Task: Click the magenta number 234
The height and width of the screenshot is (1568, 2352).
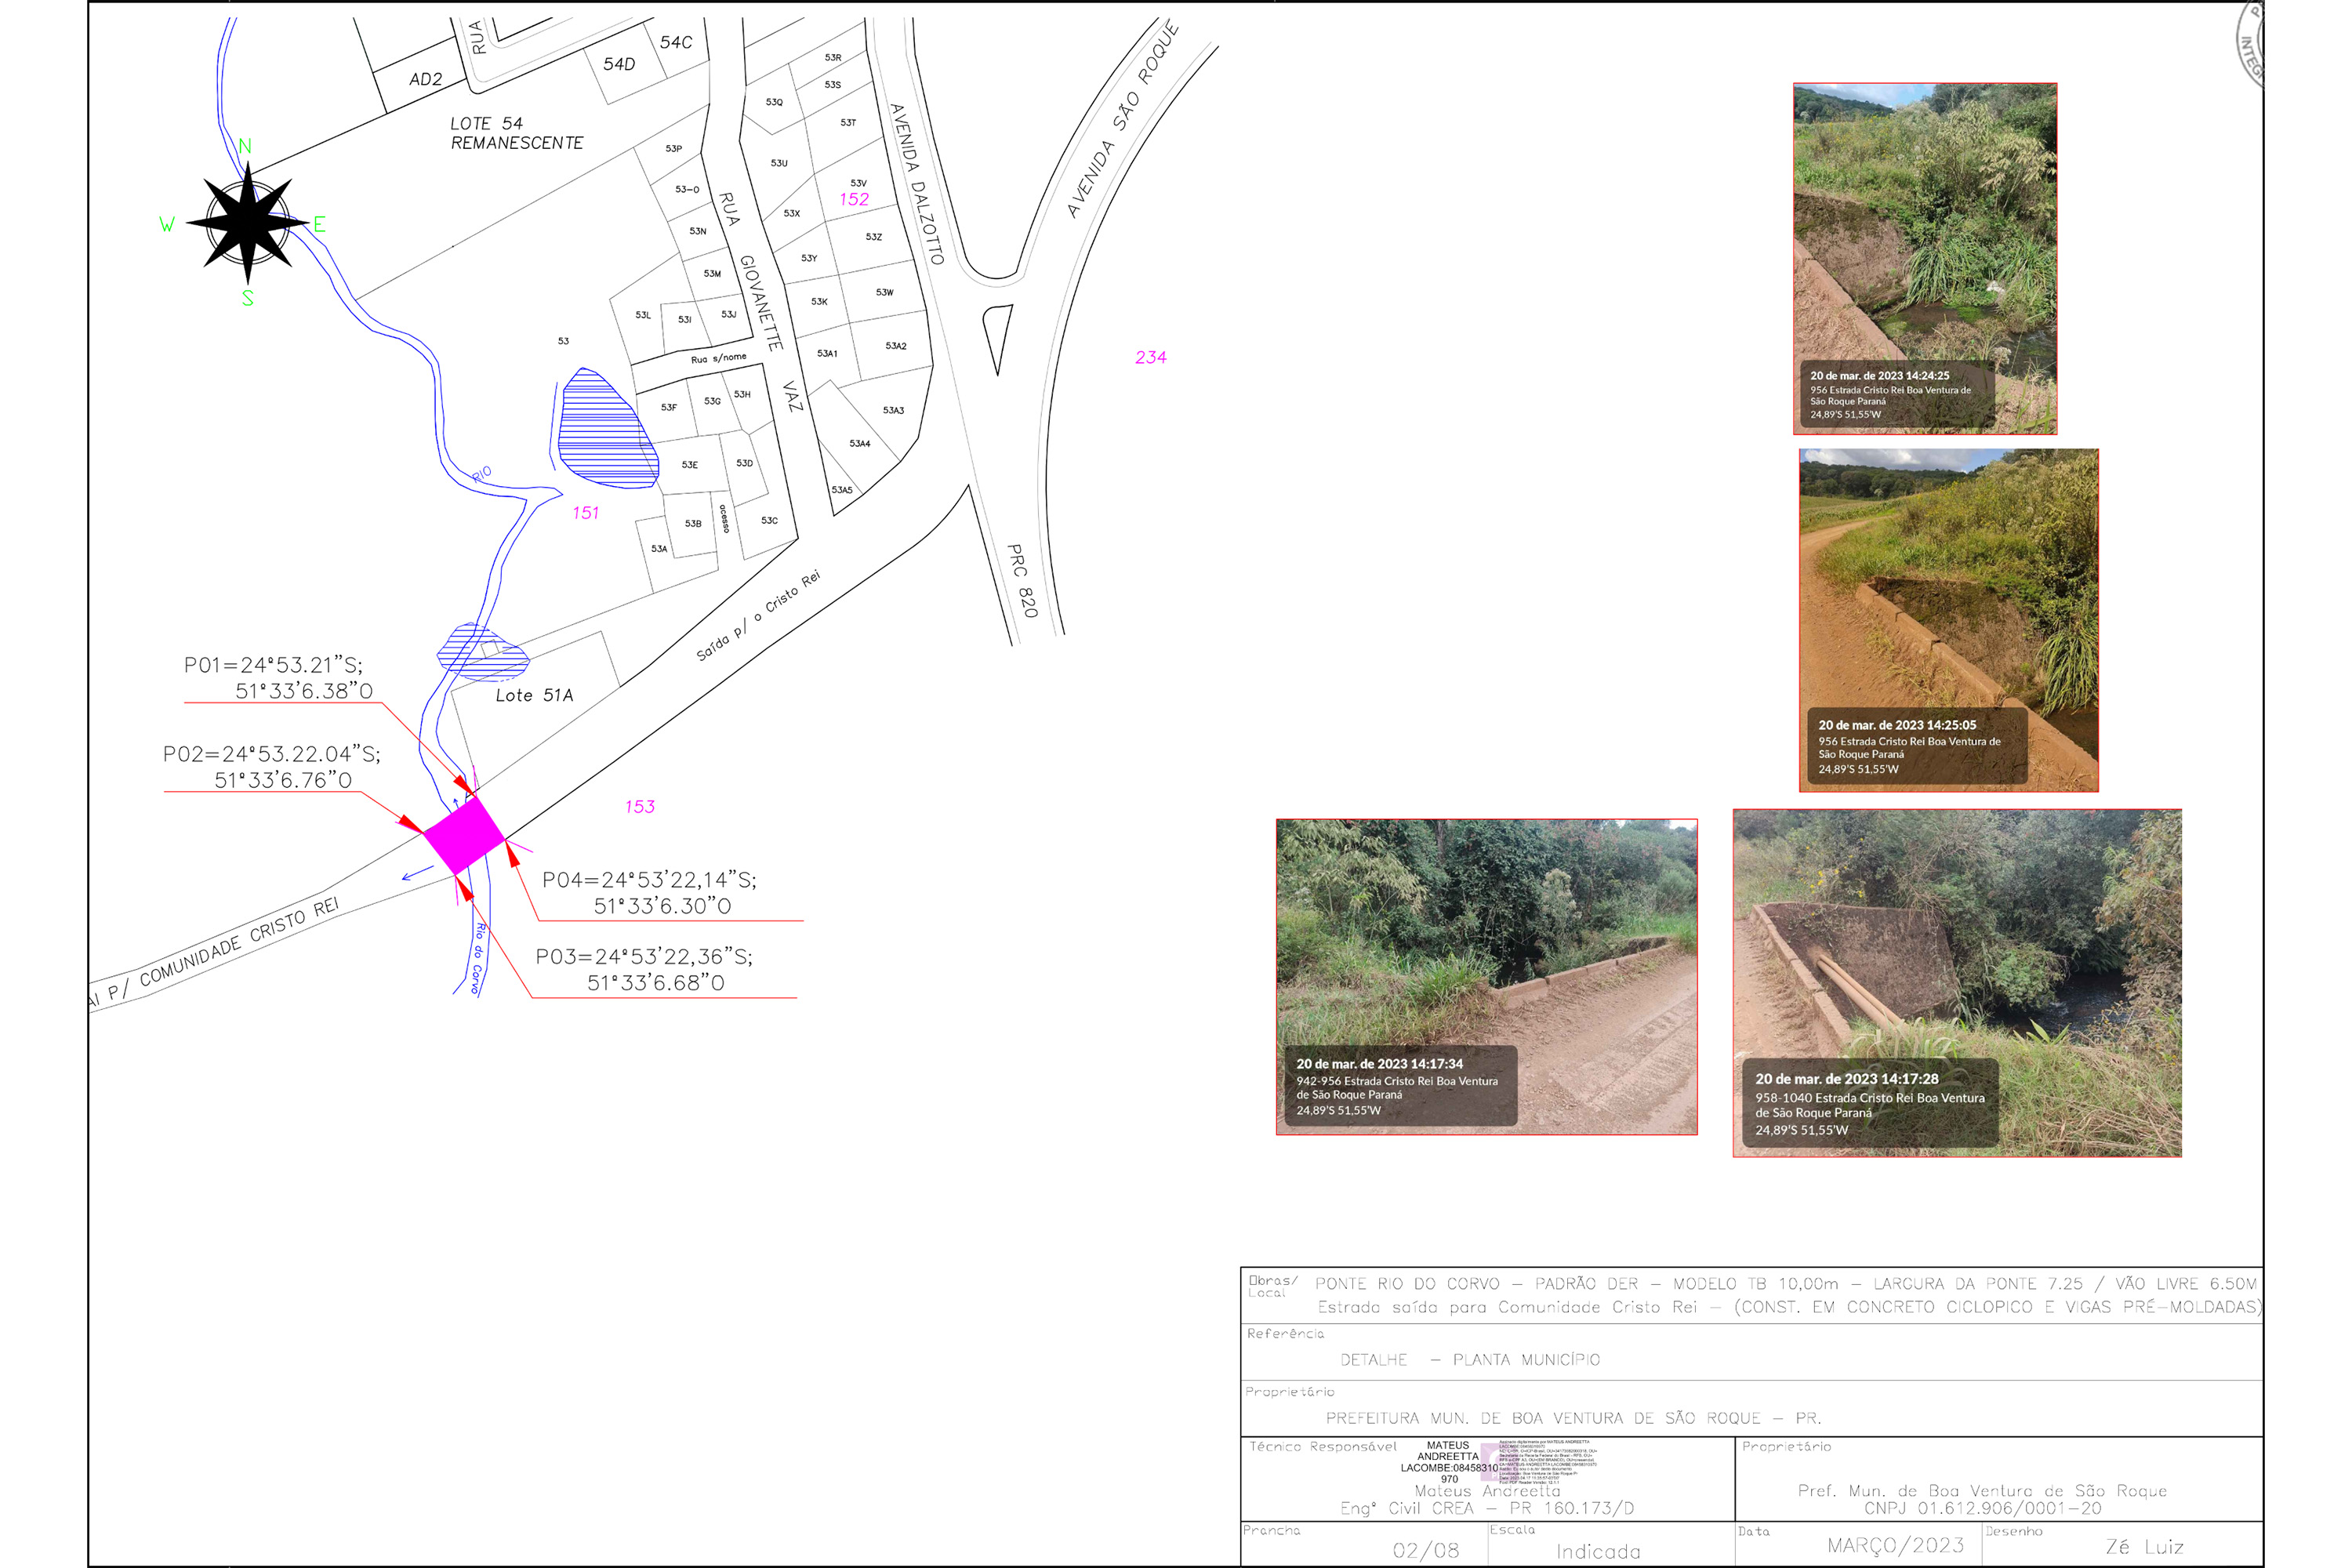Action: 1150,357
